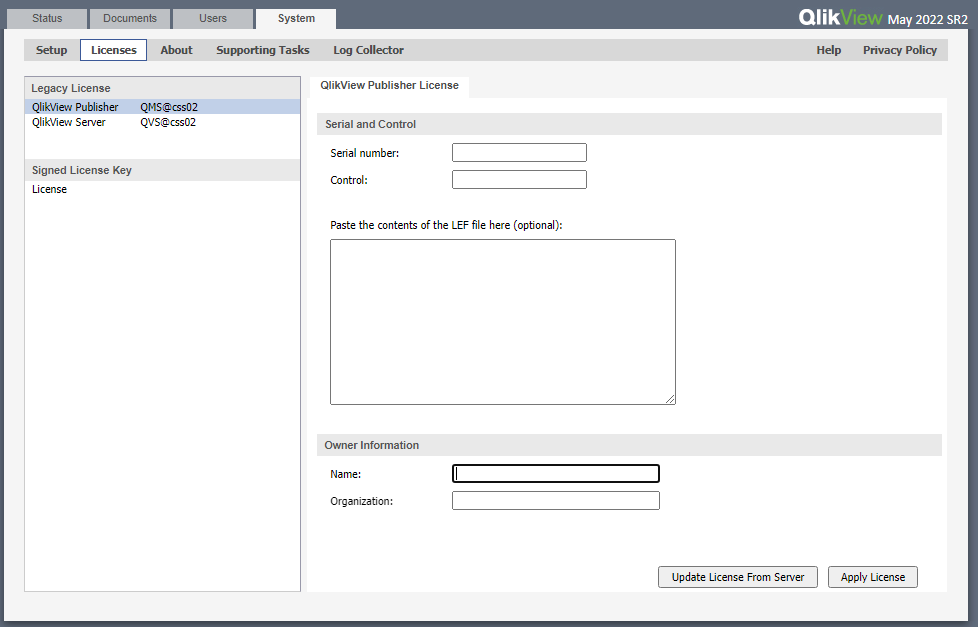Click the QlikView logo

pyautogui.click(x=840, y=17)
